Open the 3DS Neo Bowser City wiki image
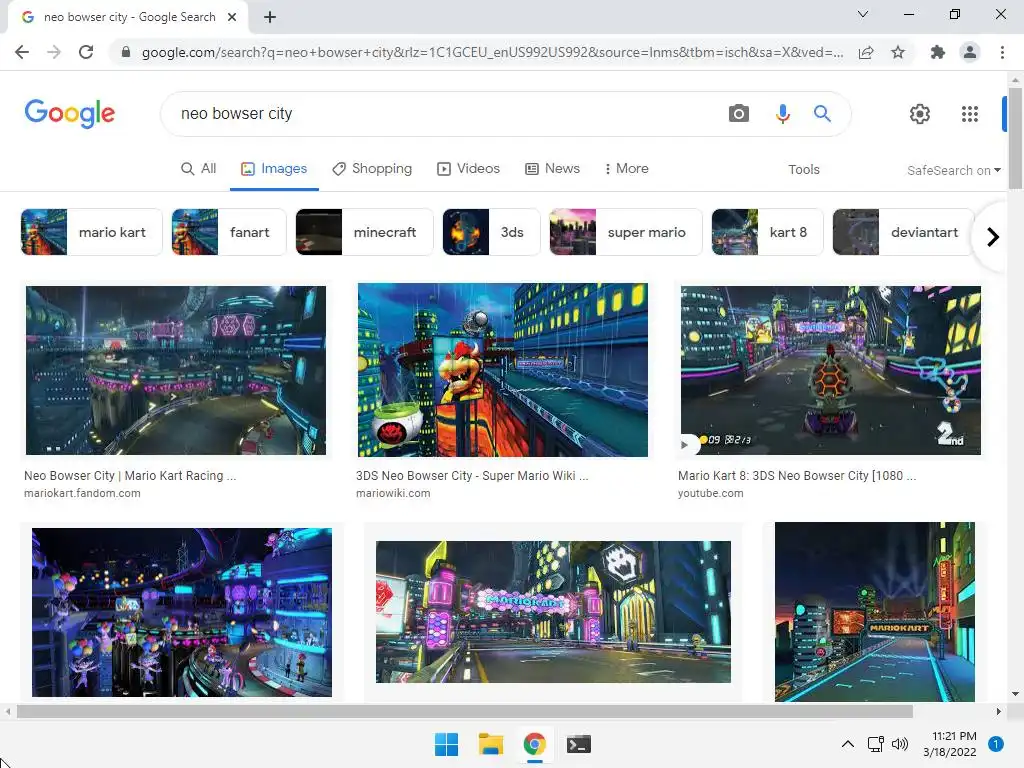The width and height of the screenshot is (1024, 768). point(503,370)
